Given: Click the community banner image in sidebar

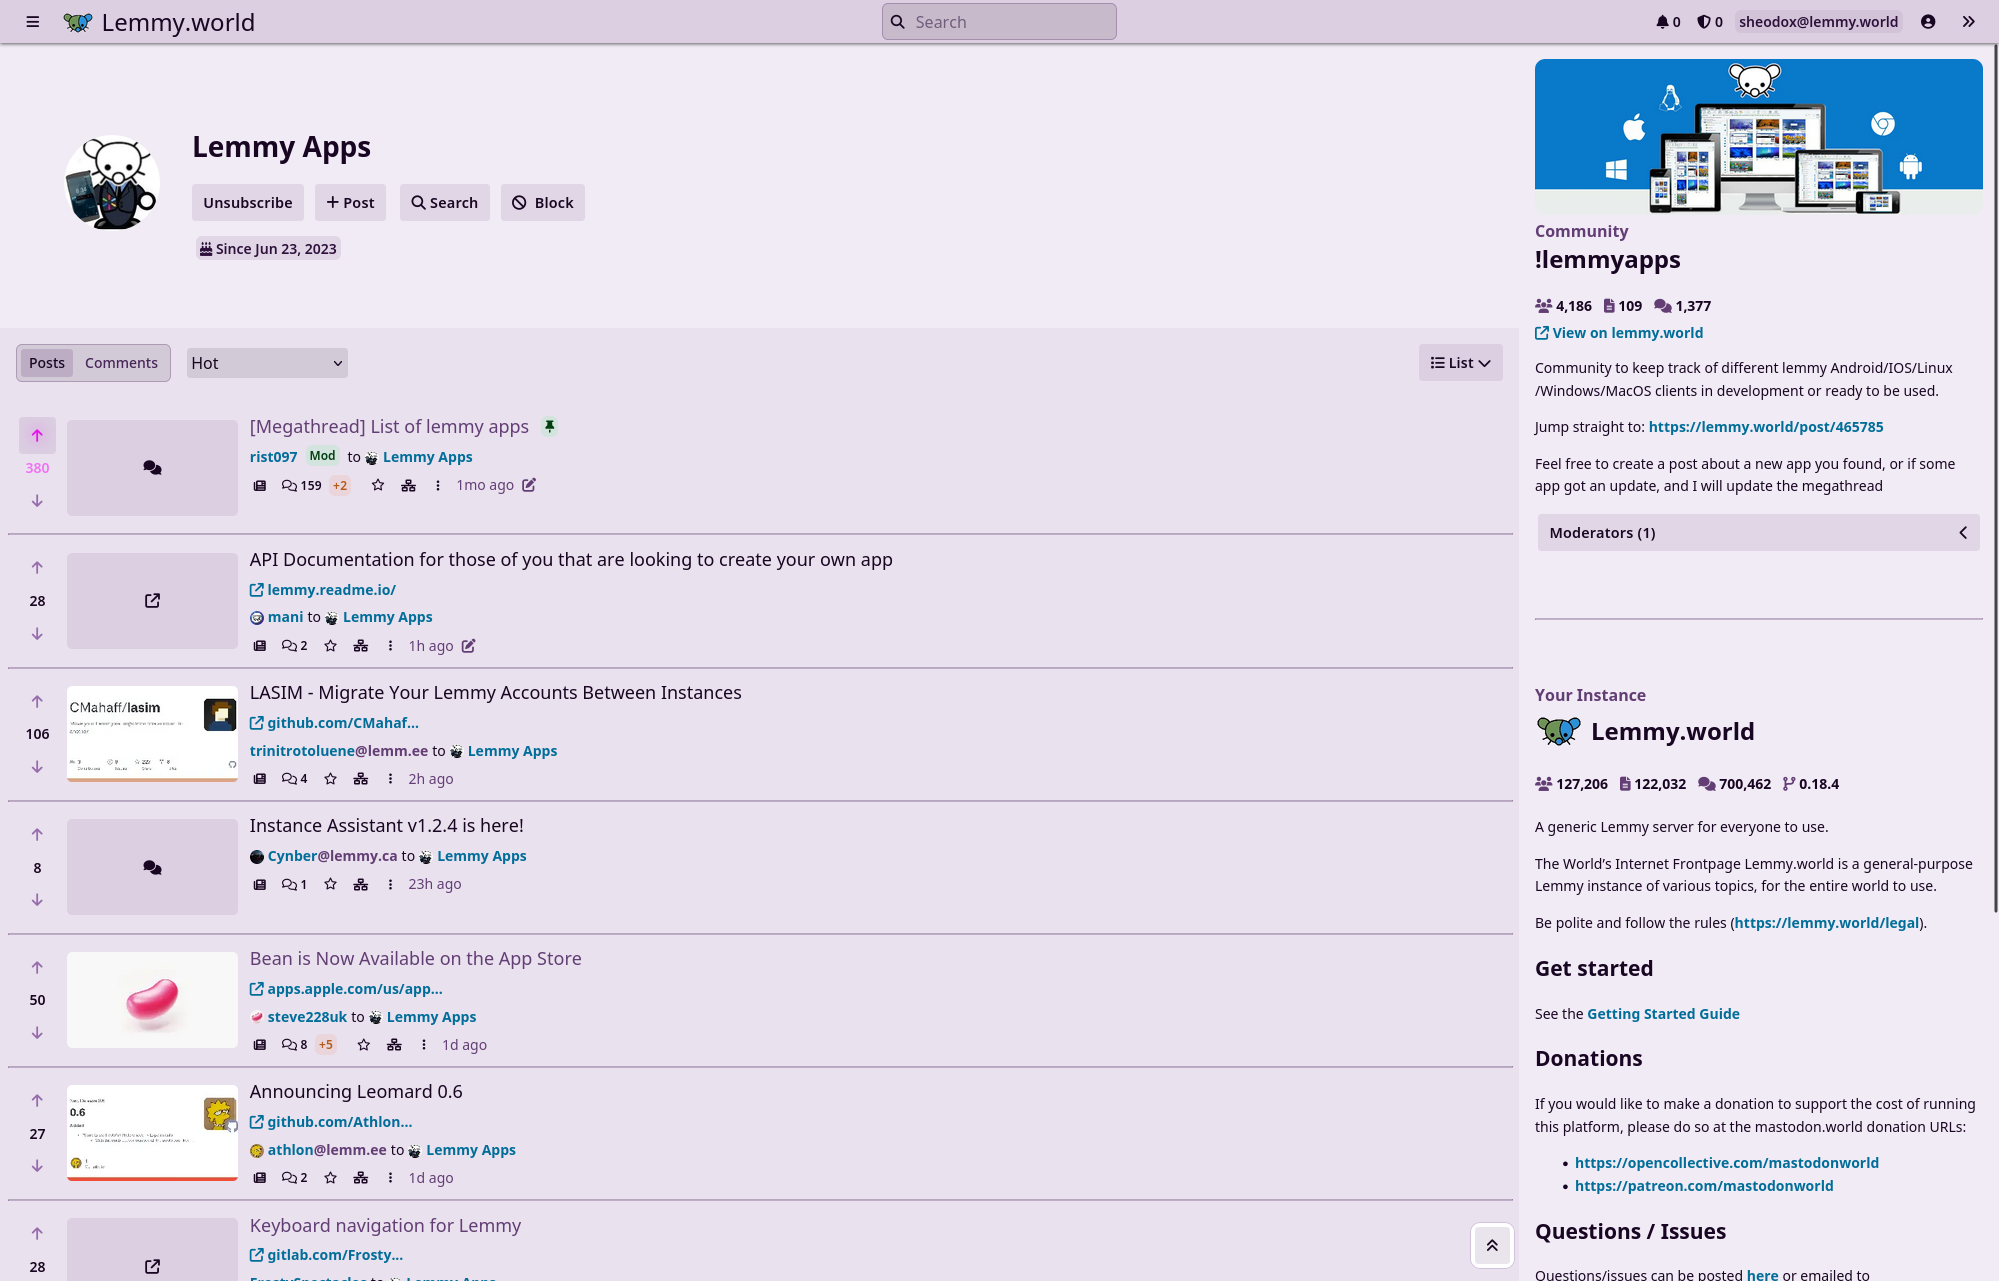Looking at the screenshot, I should pyautogui.click(x=1758, y=137).
